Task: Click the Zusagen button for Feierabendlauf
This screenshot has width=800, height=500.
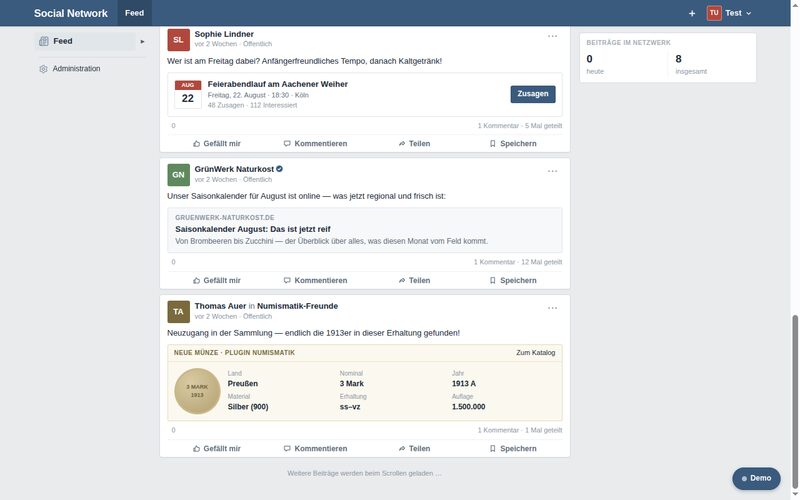Action: pyautogui.click(x=533, y=94)
